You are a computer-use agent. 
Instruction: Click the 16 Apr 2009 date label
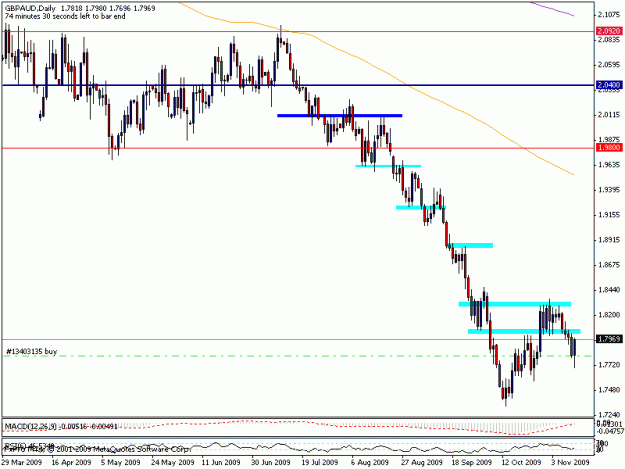tap(71, 462)
